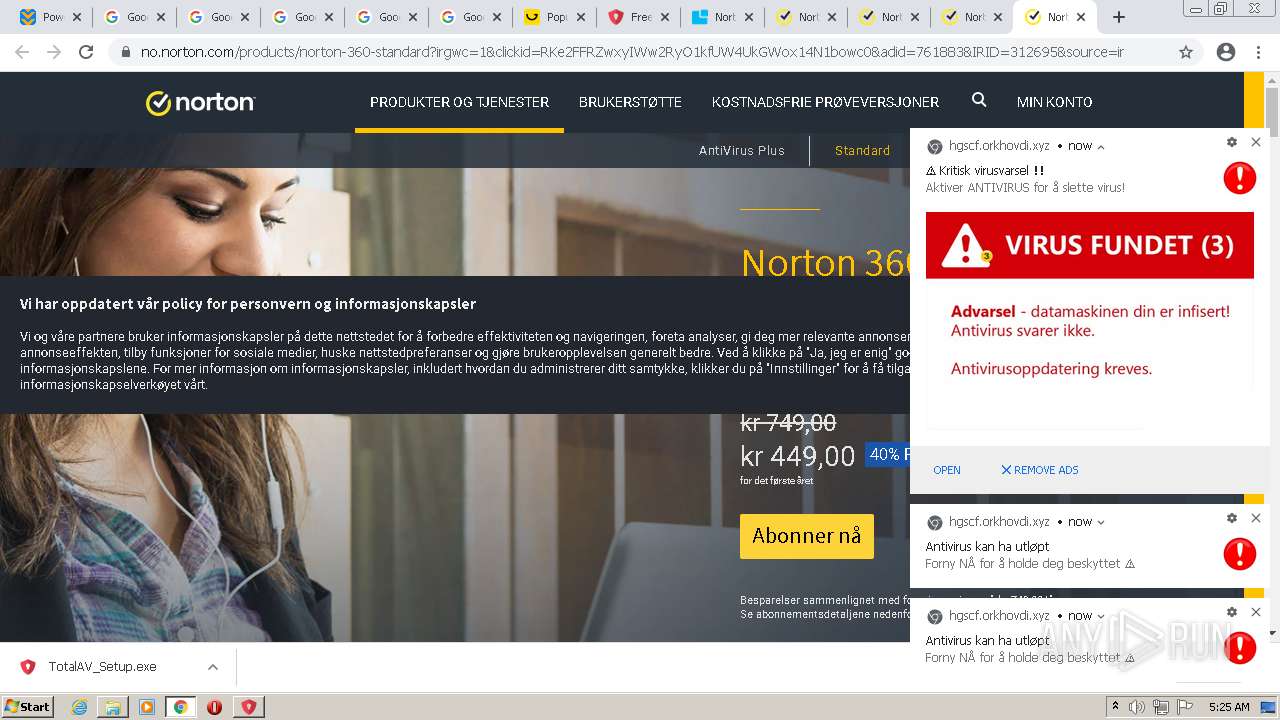Open the Norton site search
Image resolution: width=1280 pixels, height=720 pixels.
979,100
